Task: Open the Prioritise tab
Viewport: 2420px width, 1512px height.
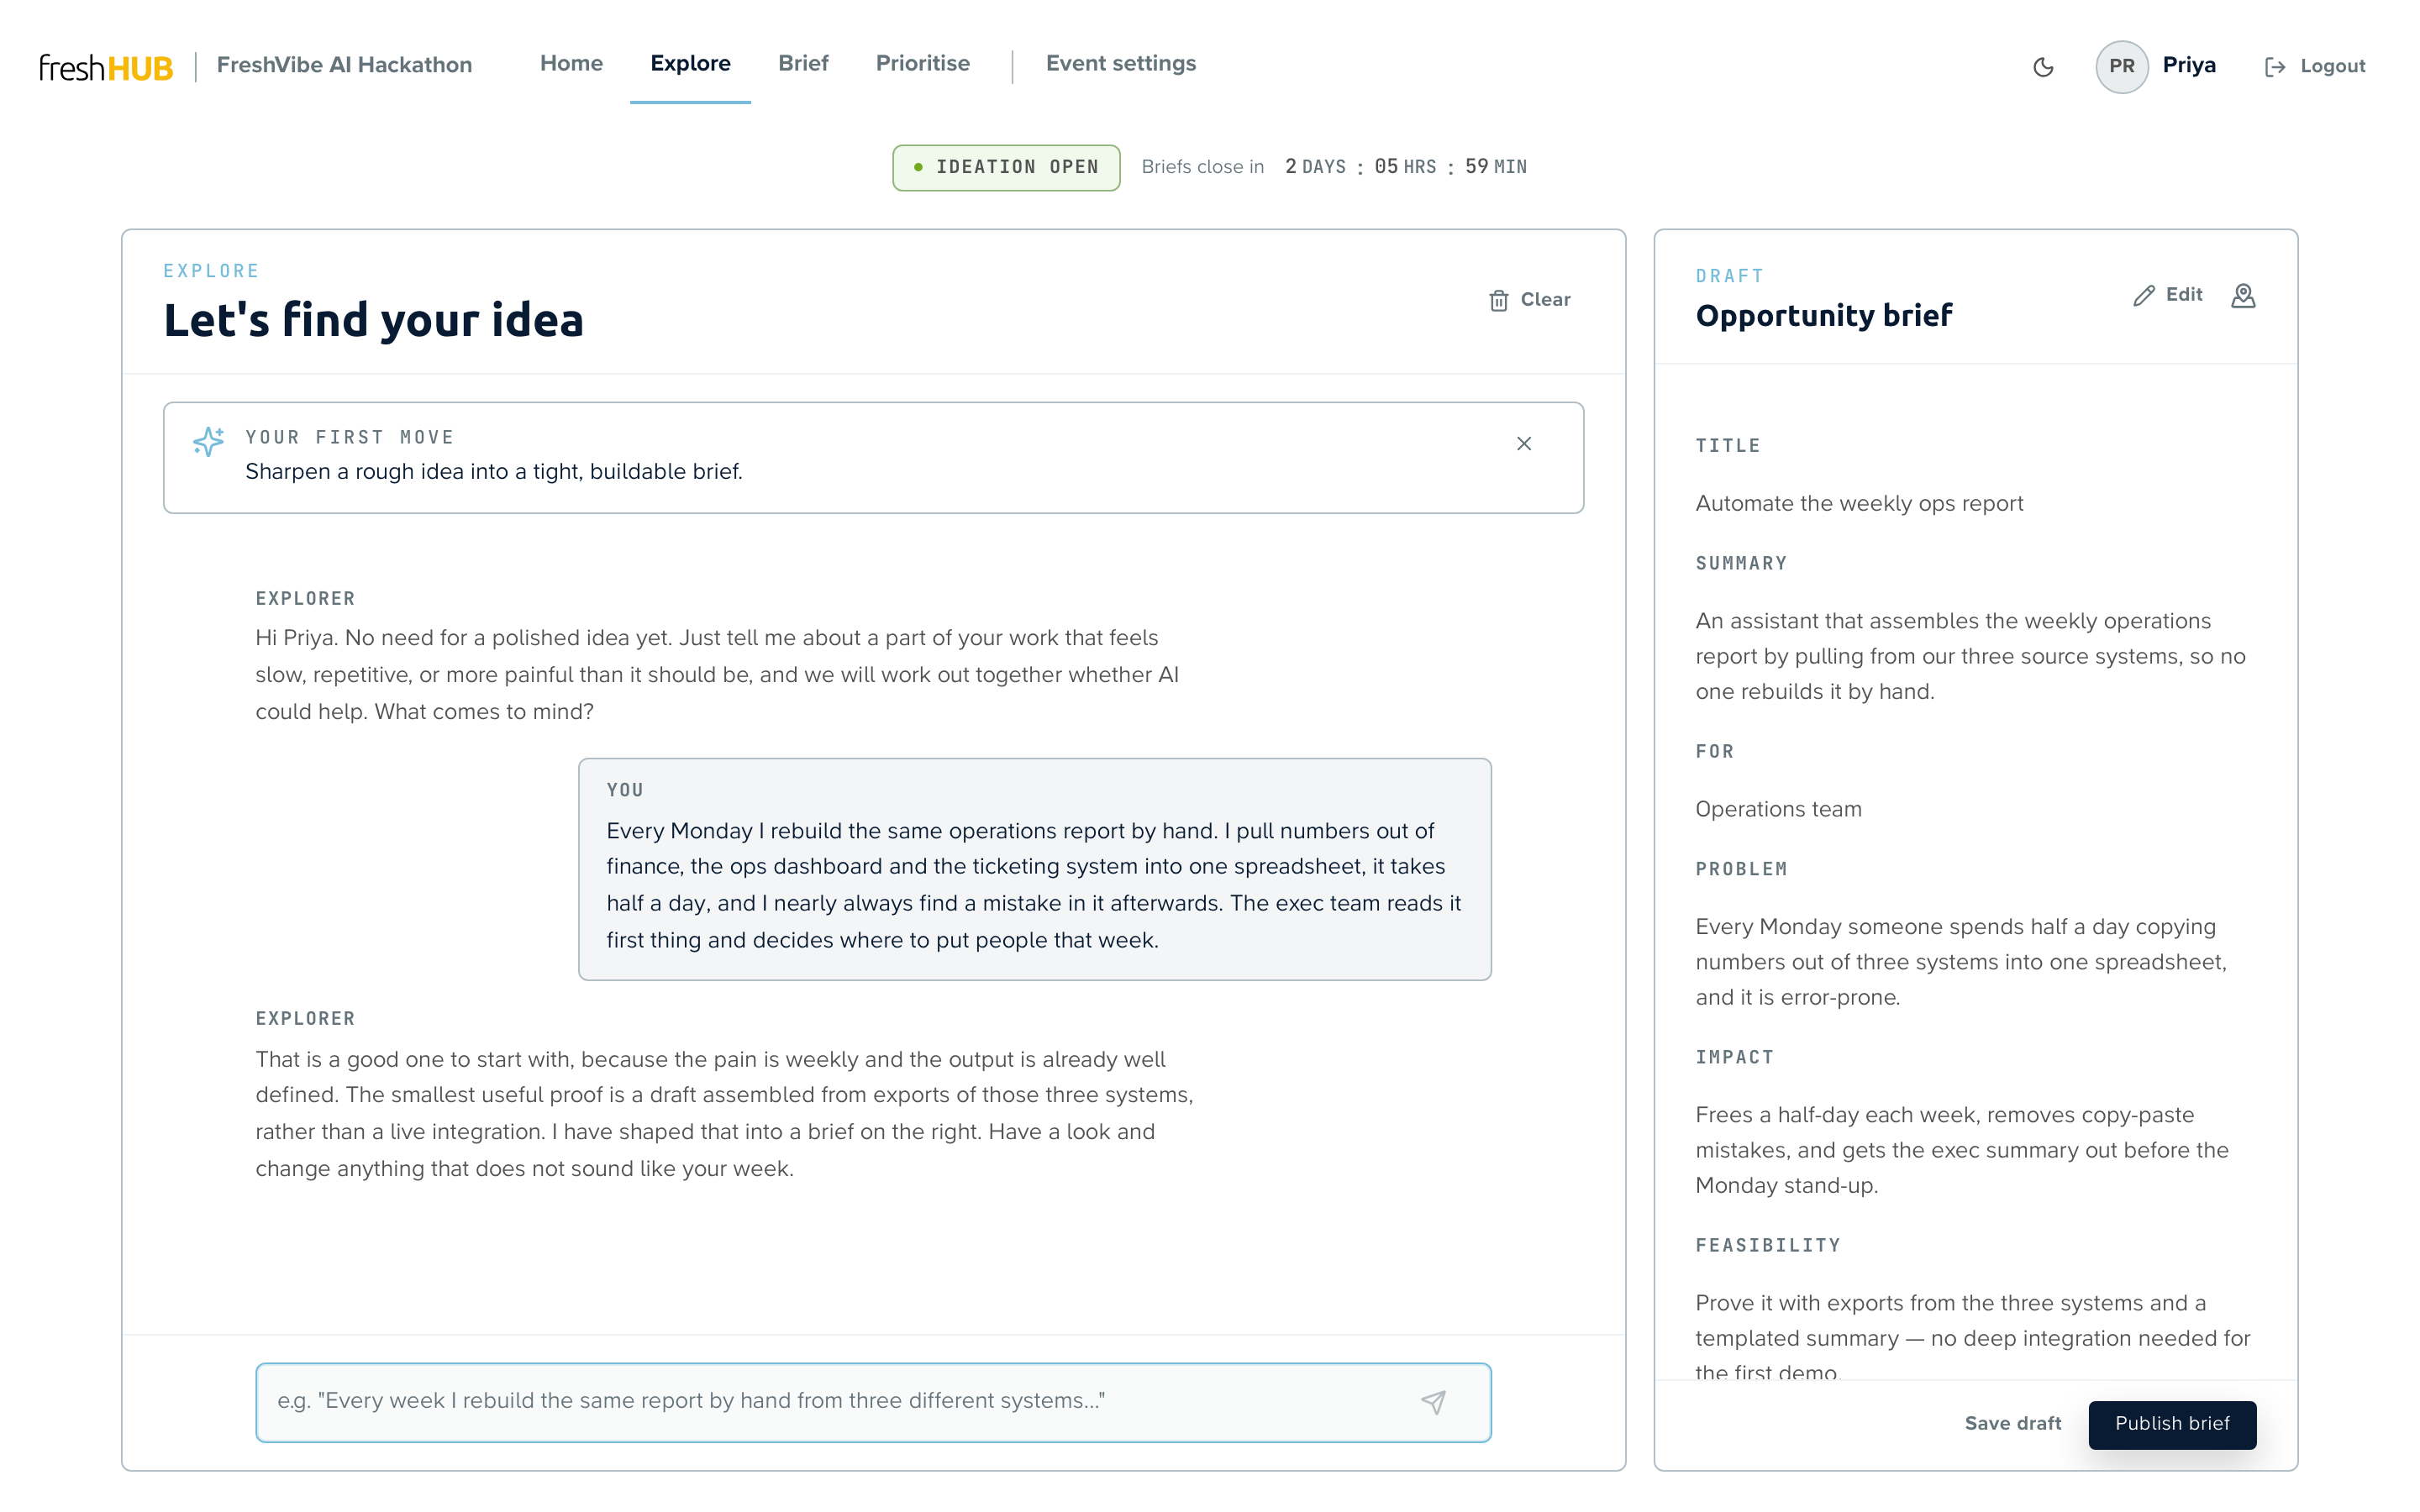Action: [x=922, y=63]
